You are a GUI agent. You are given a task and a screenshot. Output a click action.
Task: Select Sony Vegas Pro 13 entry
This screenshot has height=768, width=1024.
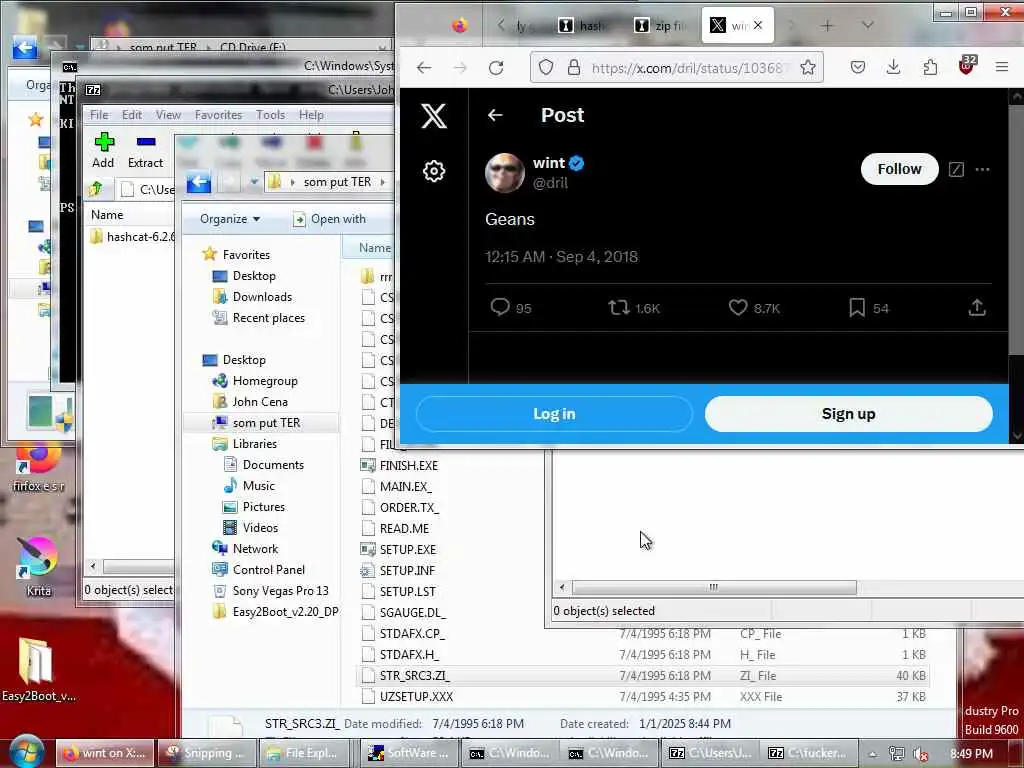pos(271,590)
